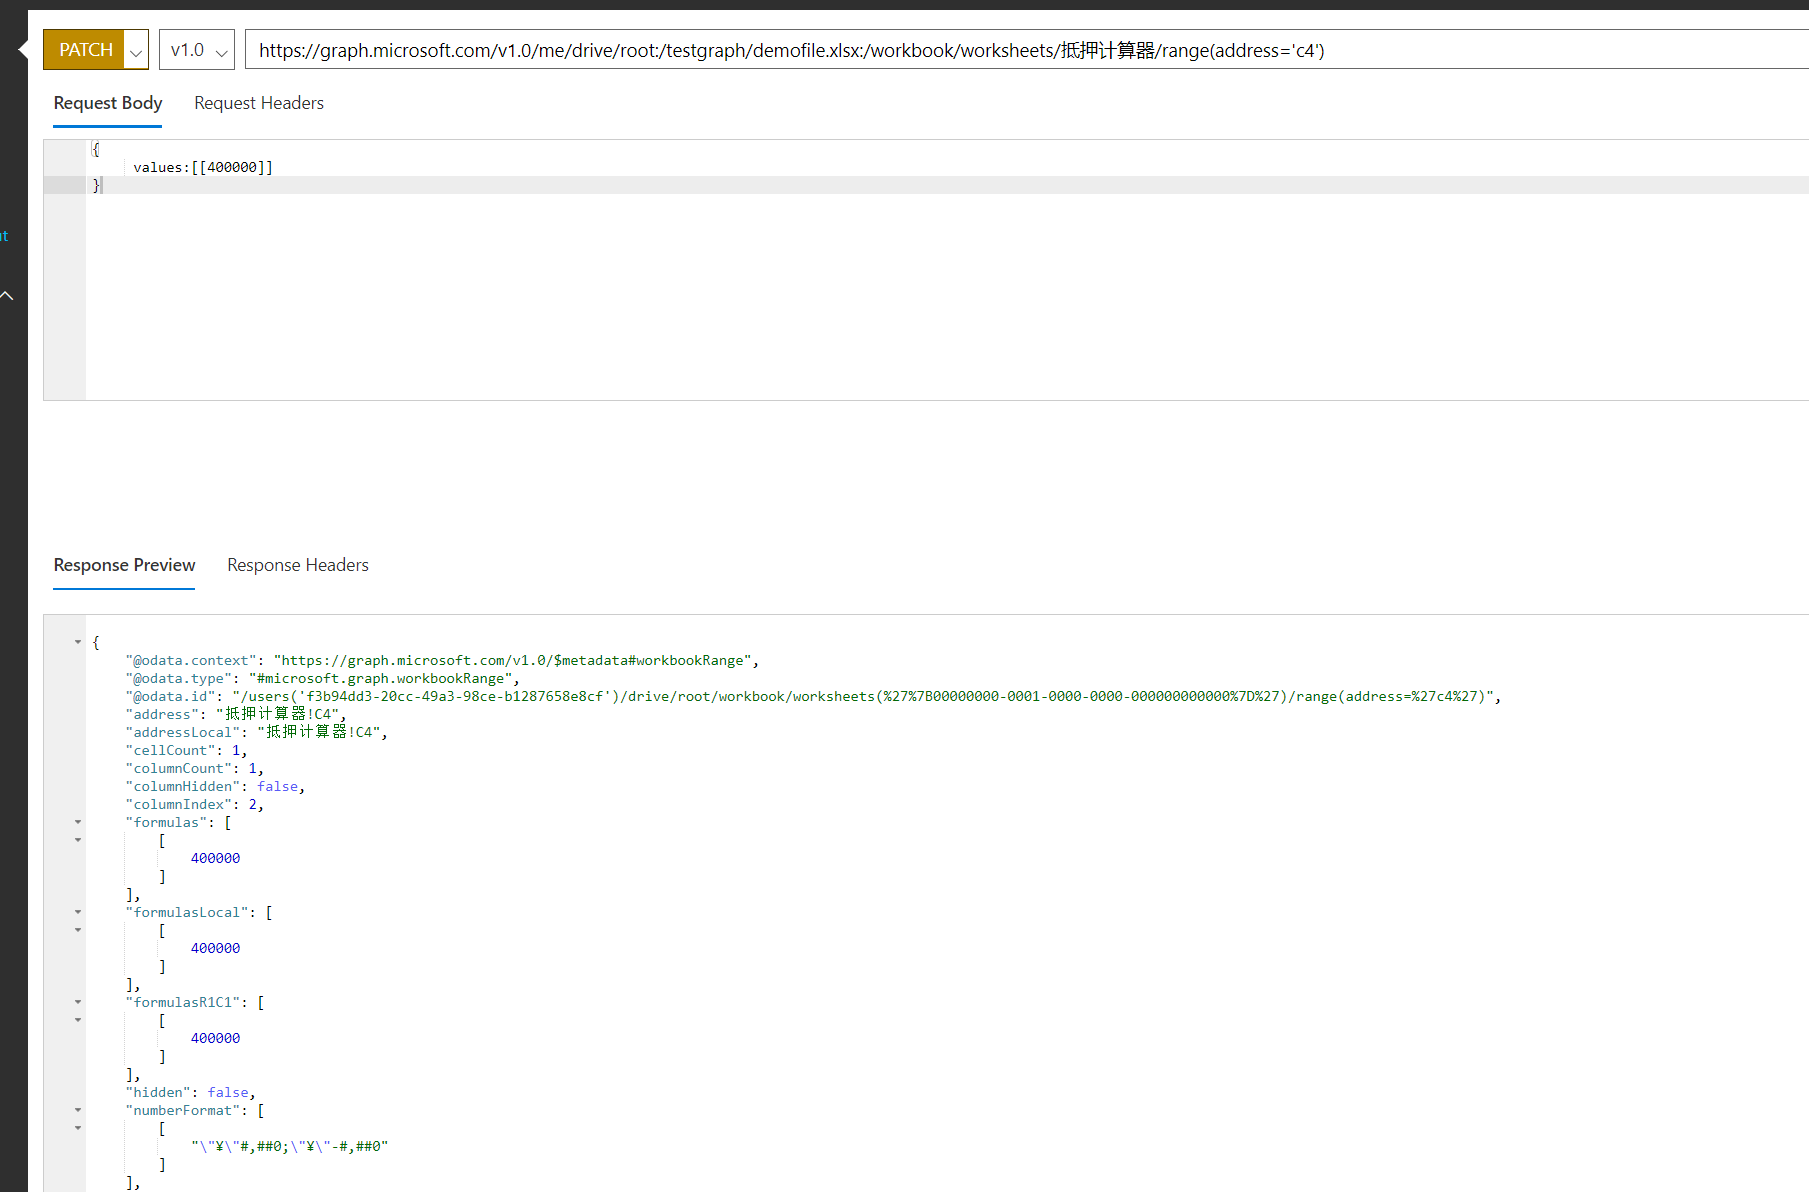This screenshot has width=1809, height=1192.
Task: Click the values line in the request body editor
Action: (203, 167)
